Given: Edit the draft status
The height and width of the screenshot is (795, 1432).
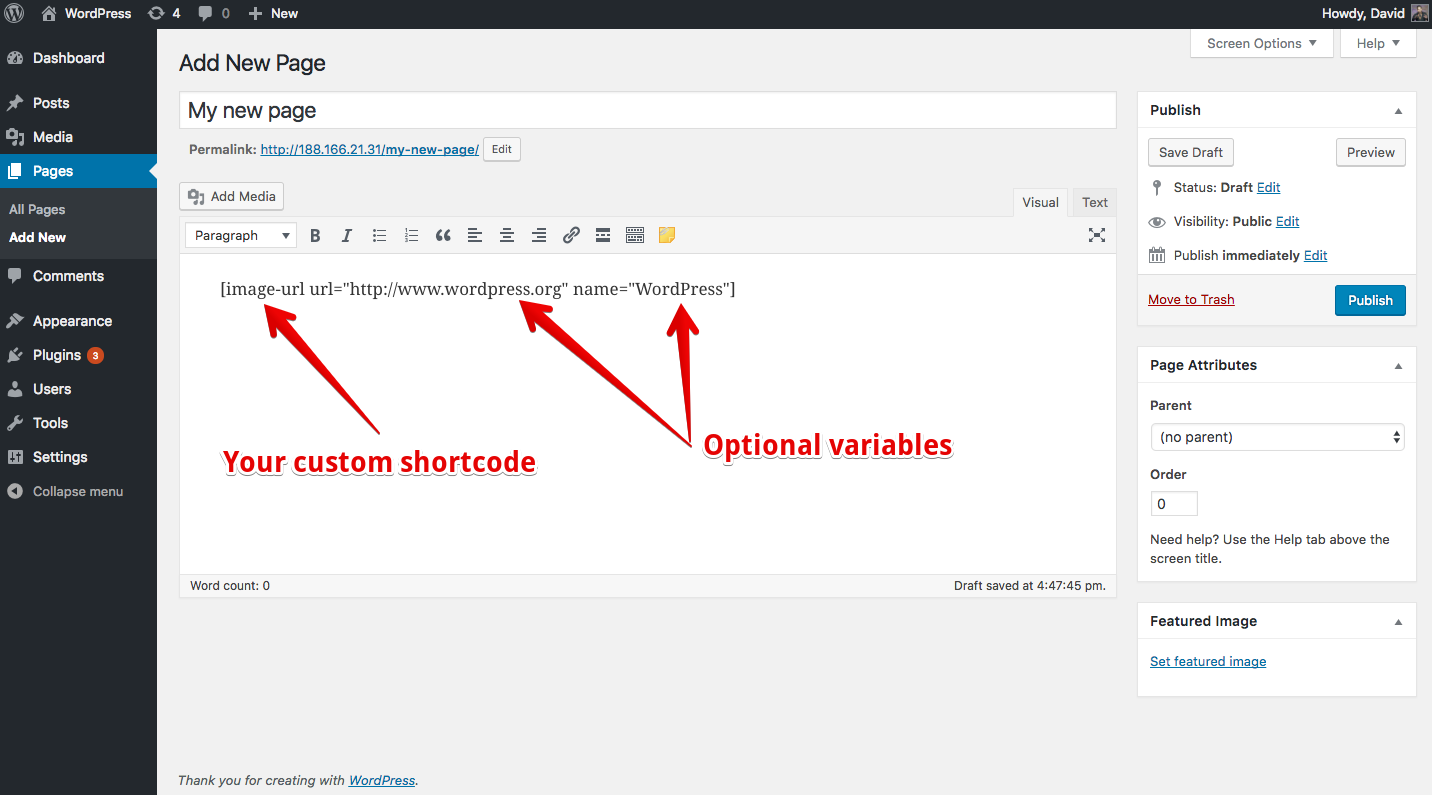Looking at the screenshot, I should click(x=1268, y=187).
